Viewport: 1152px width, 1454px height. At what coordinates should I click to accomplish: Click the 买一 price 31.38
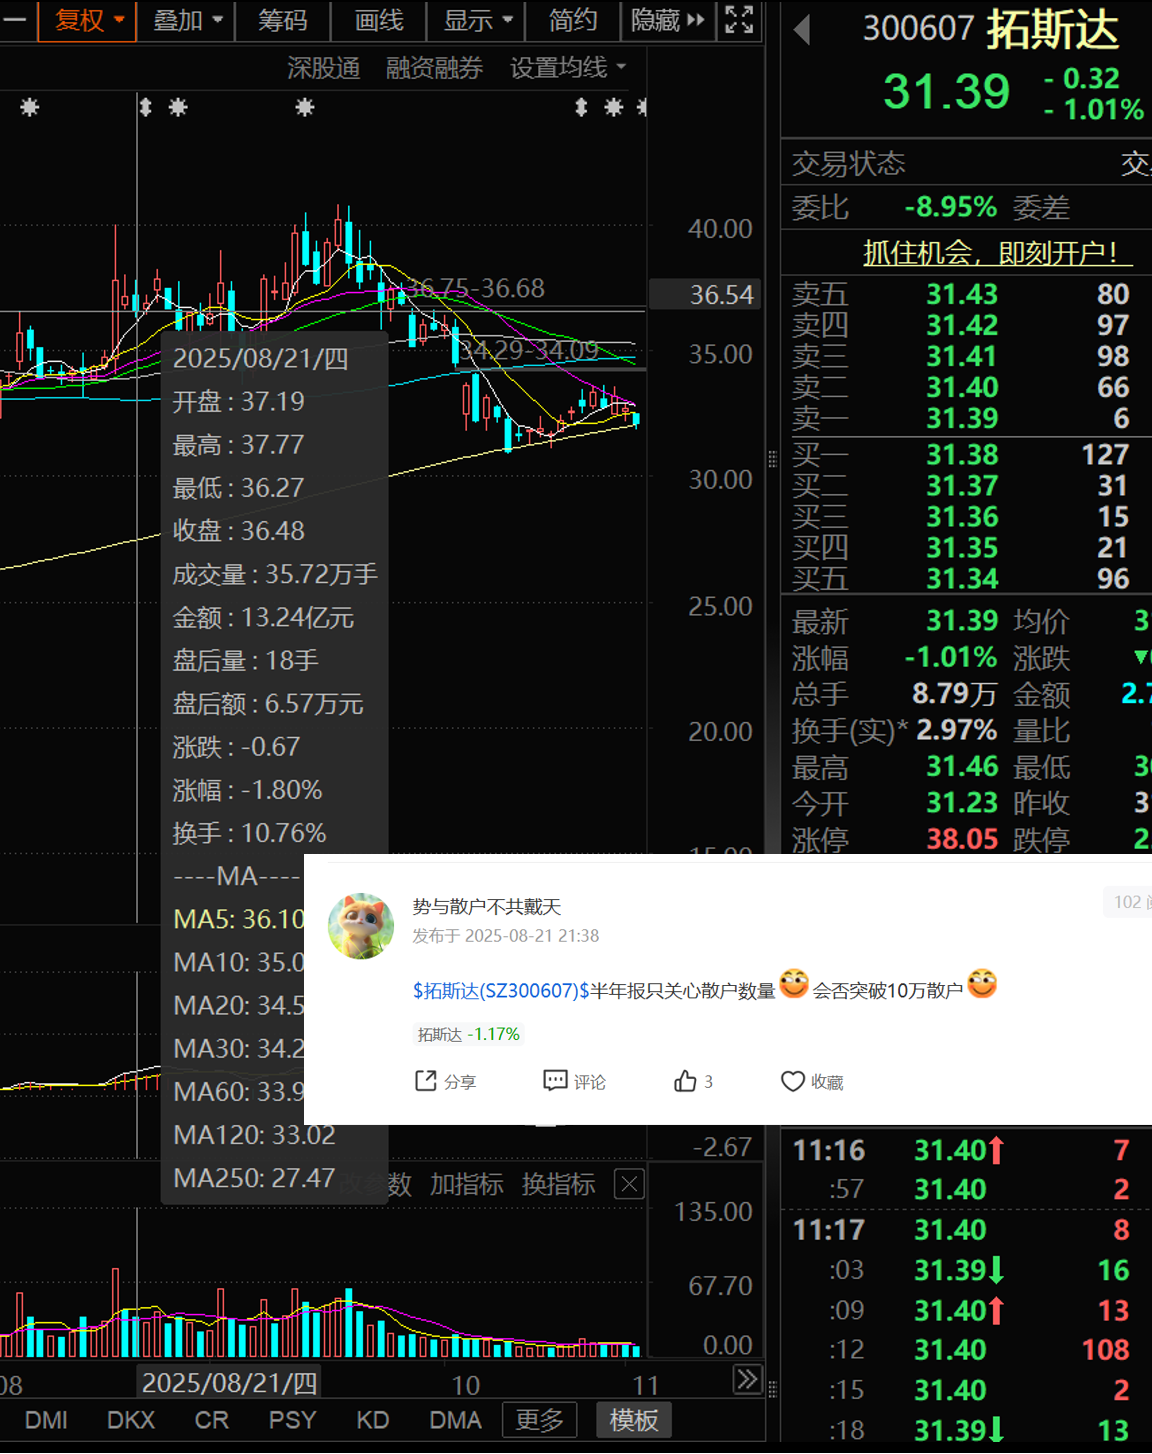pos(962,454)
